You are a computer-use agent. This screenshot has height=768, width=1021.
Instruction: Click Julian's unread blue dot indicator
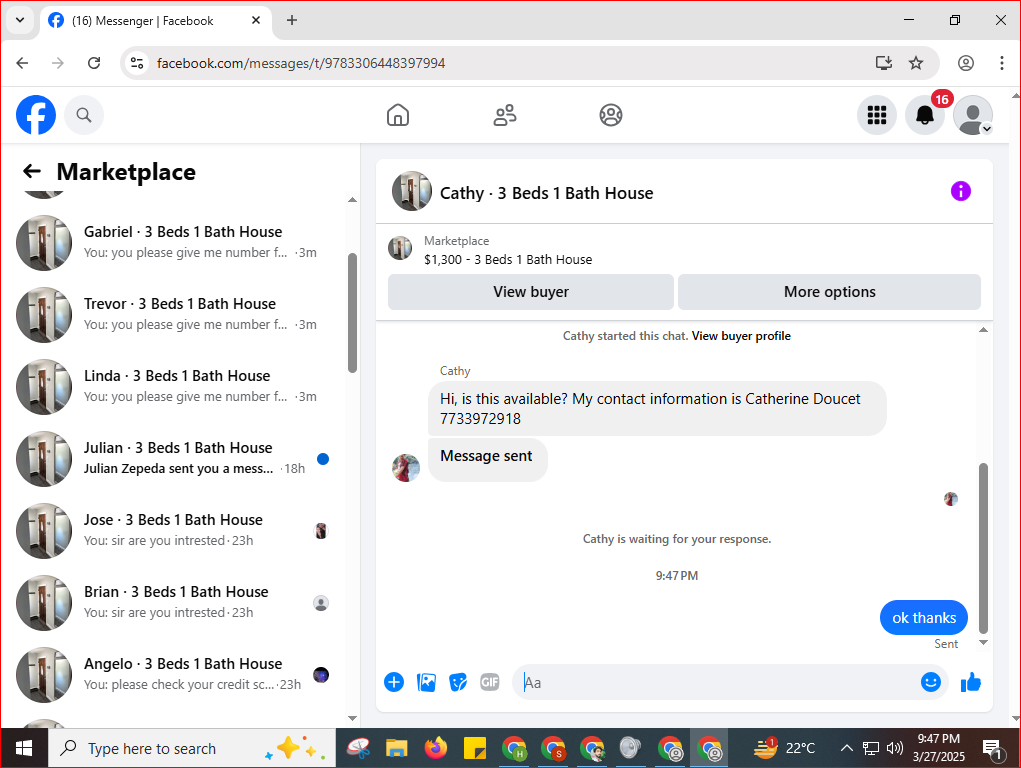coord(322,459)
